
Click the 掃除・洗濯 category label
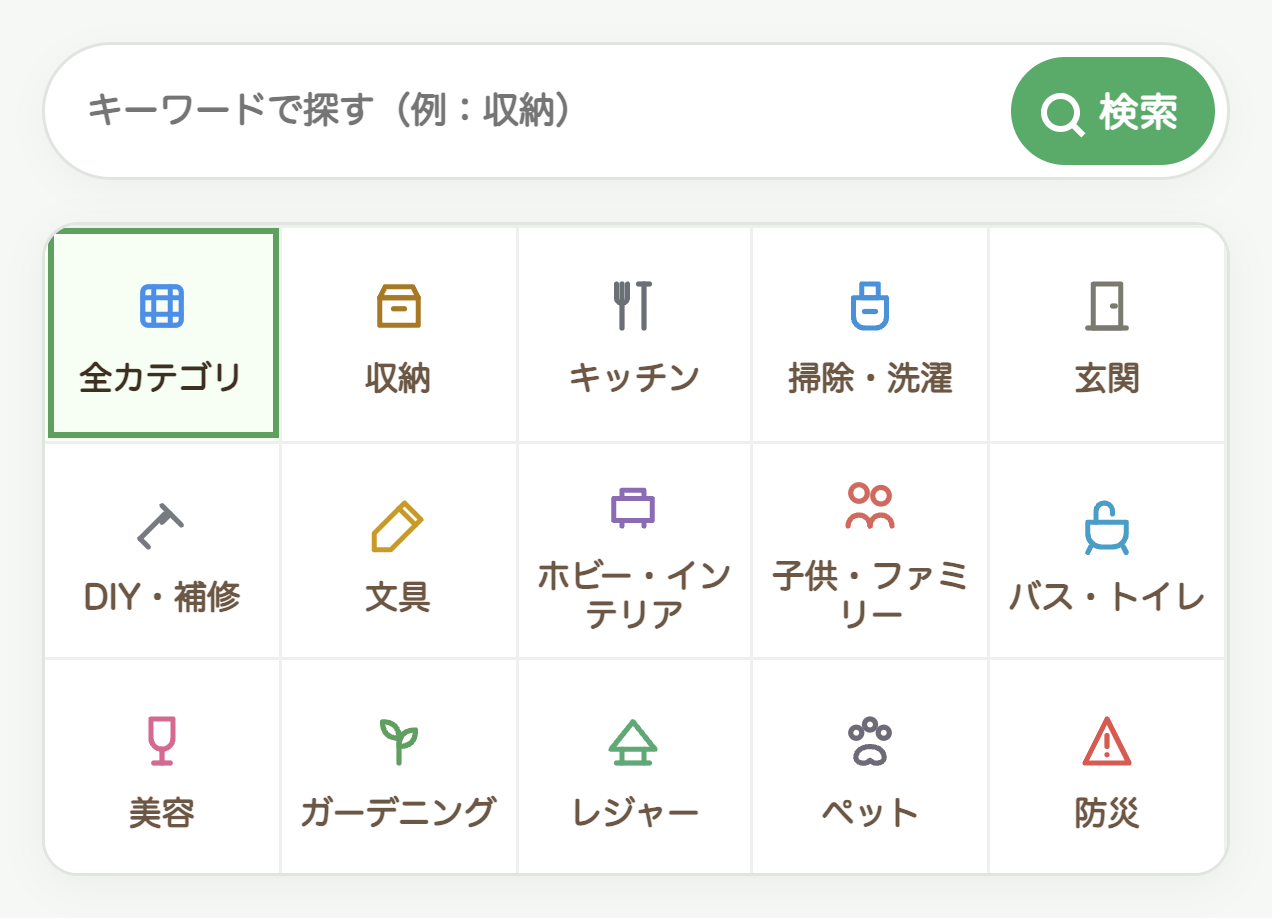[x=870, y=379]
